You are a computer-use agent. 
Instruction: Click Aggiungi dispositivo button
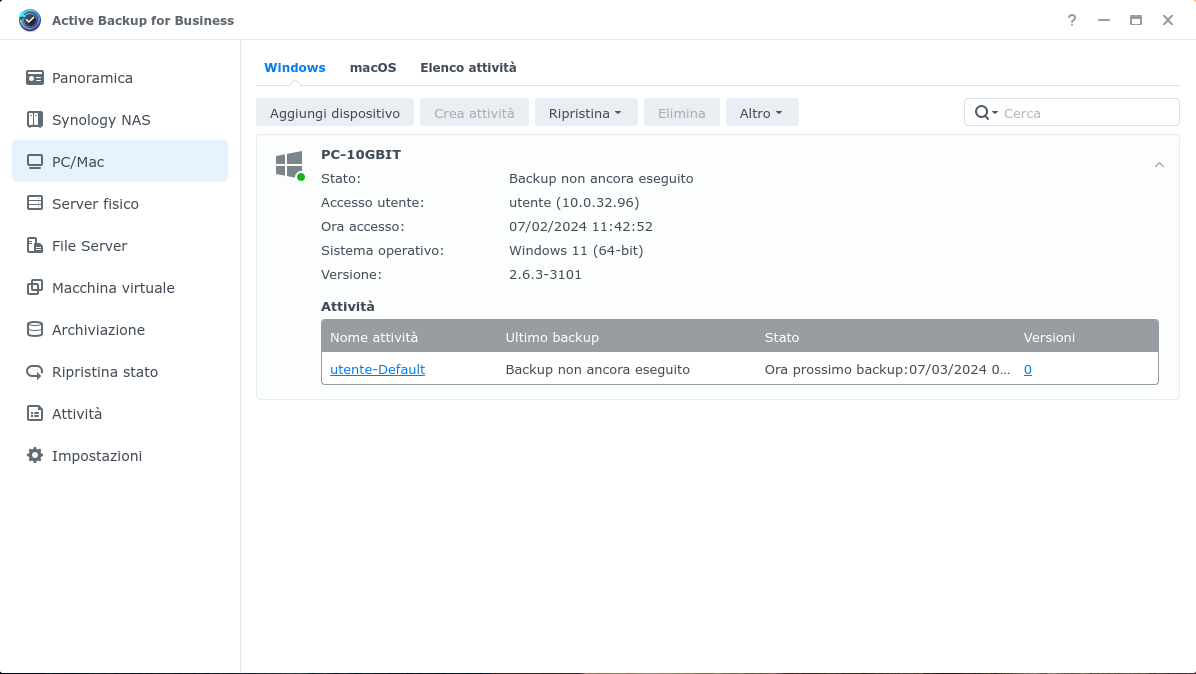point(335,113)
